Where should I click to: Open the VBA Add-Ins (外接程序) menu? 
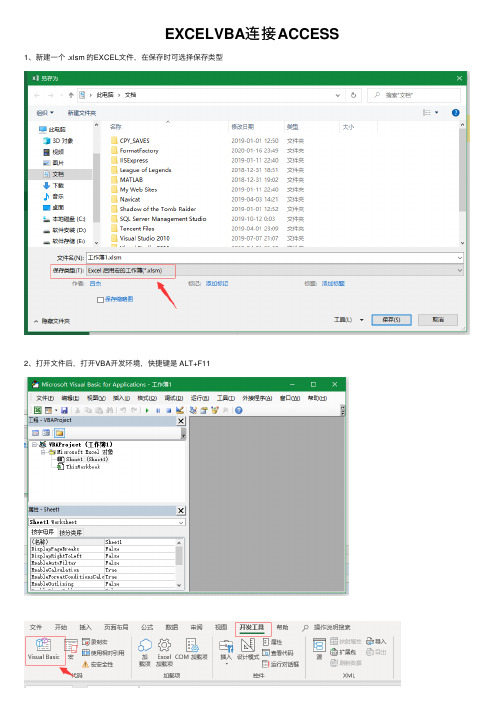point(257,398)
